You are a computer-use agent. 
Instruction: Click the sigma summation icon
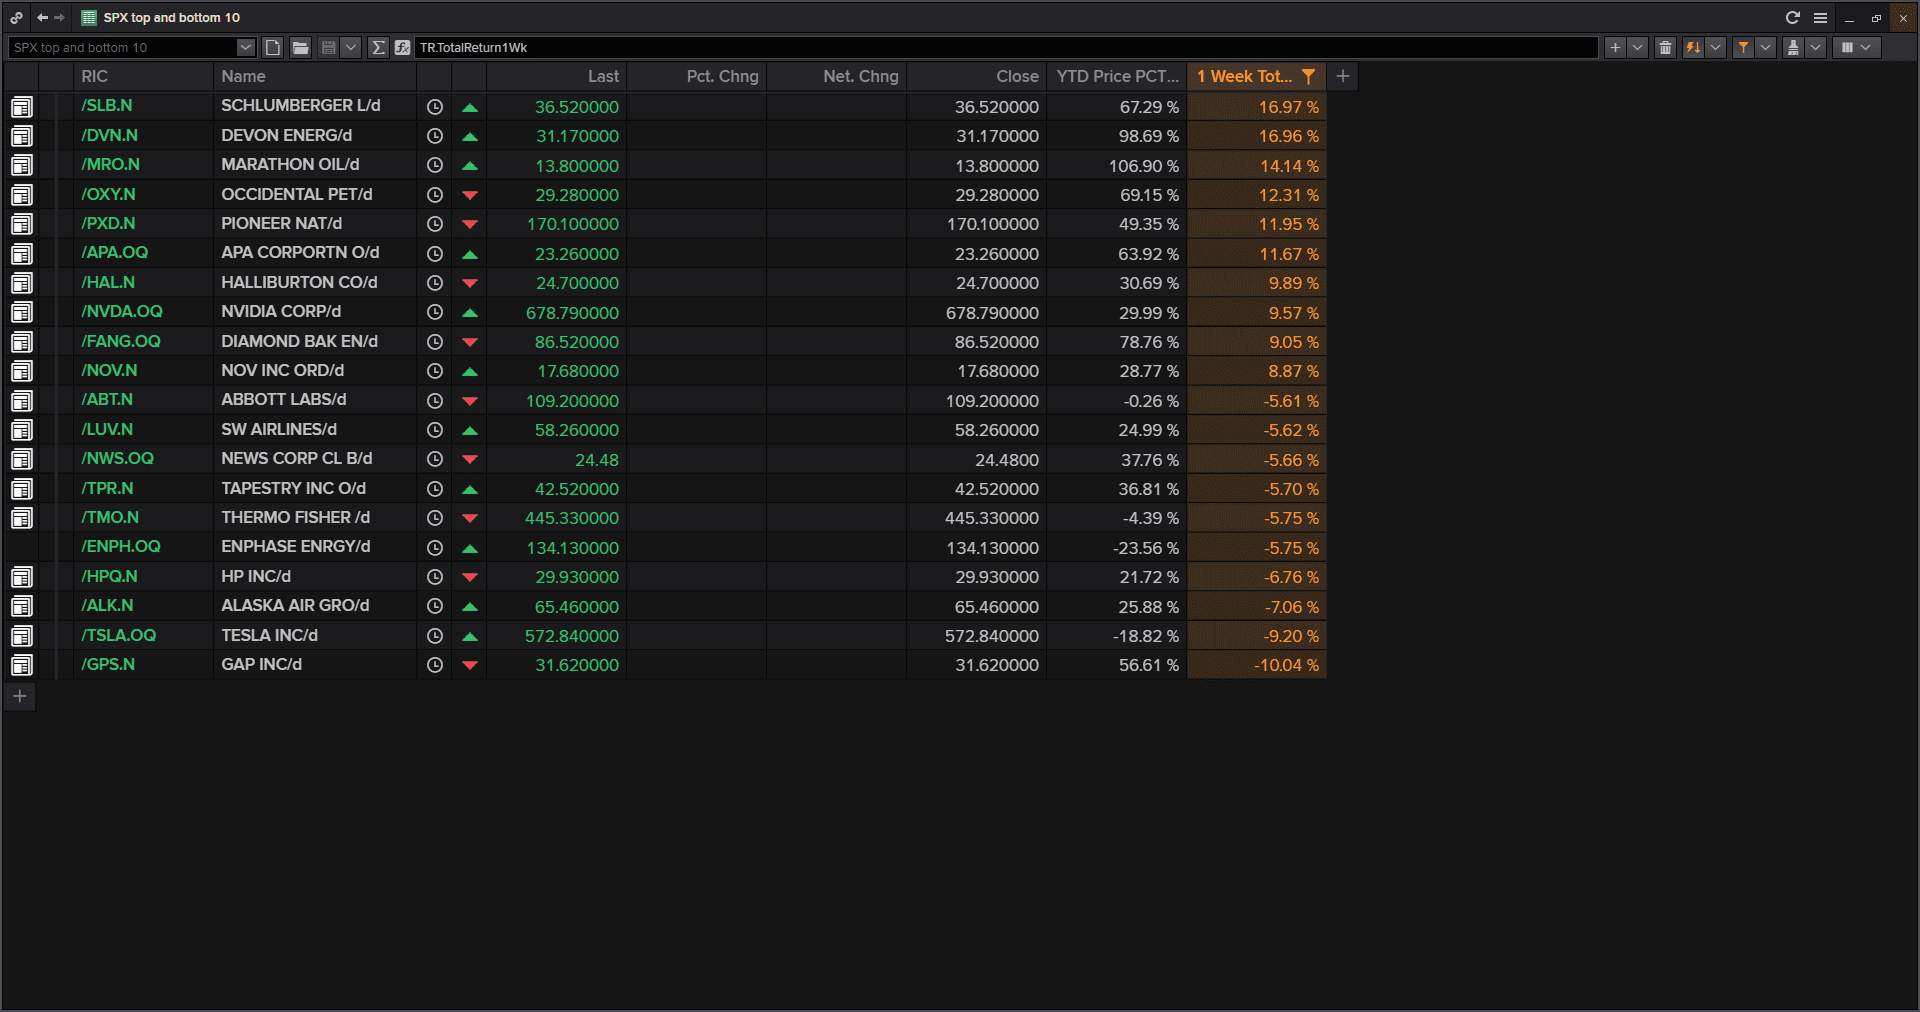[378, 47]
